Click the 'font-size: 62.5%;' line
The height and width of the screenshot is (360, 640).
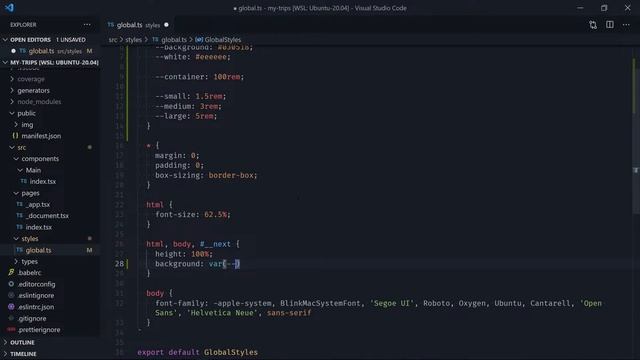[193, 214]
